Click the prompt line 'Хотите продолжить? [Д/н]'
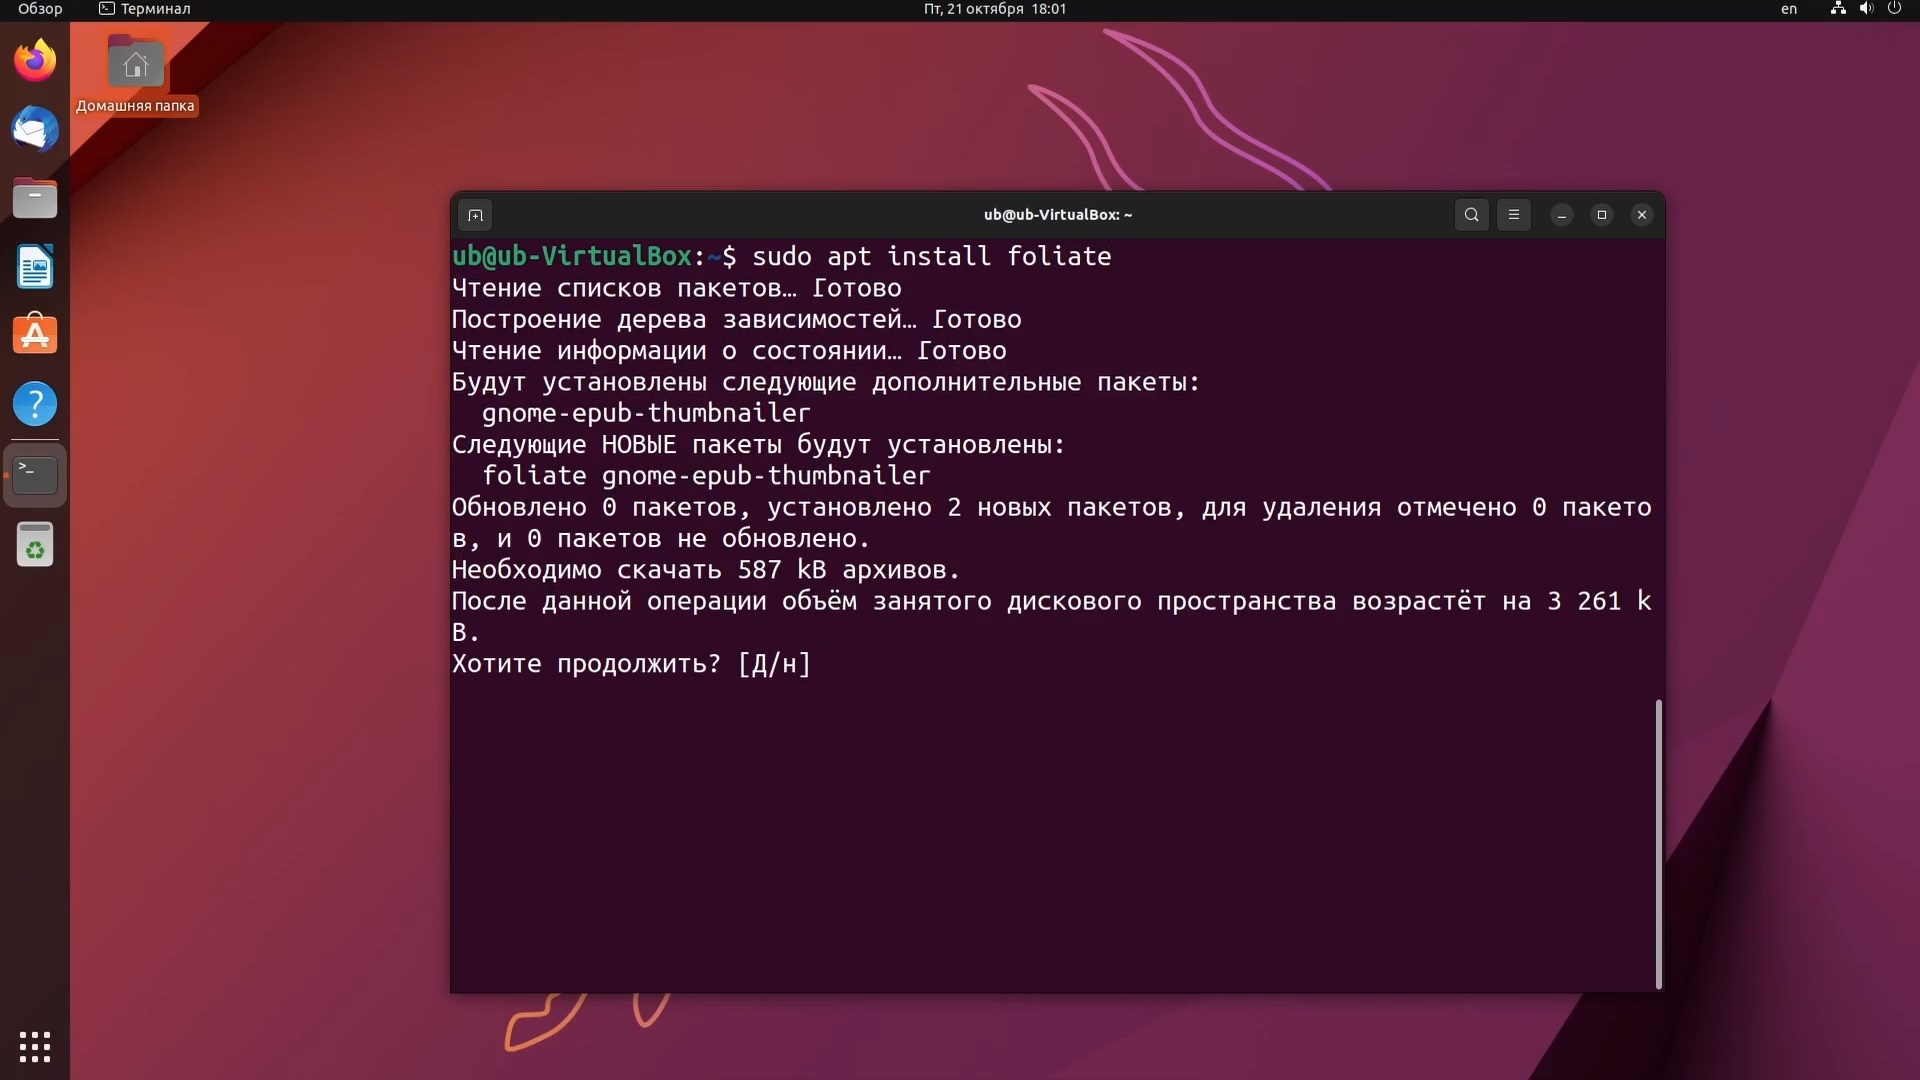Image resolution: width=1920 pixels, height=1080 pixels. click(631, 664)
